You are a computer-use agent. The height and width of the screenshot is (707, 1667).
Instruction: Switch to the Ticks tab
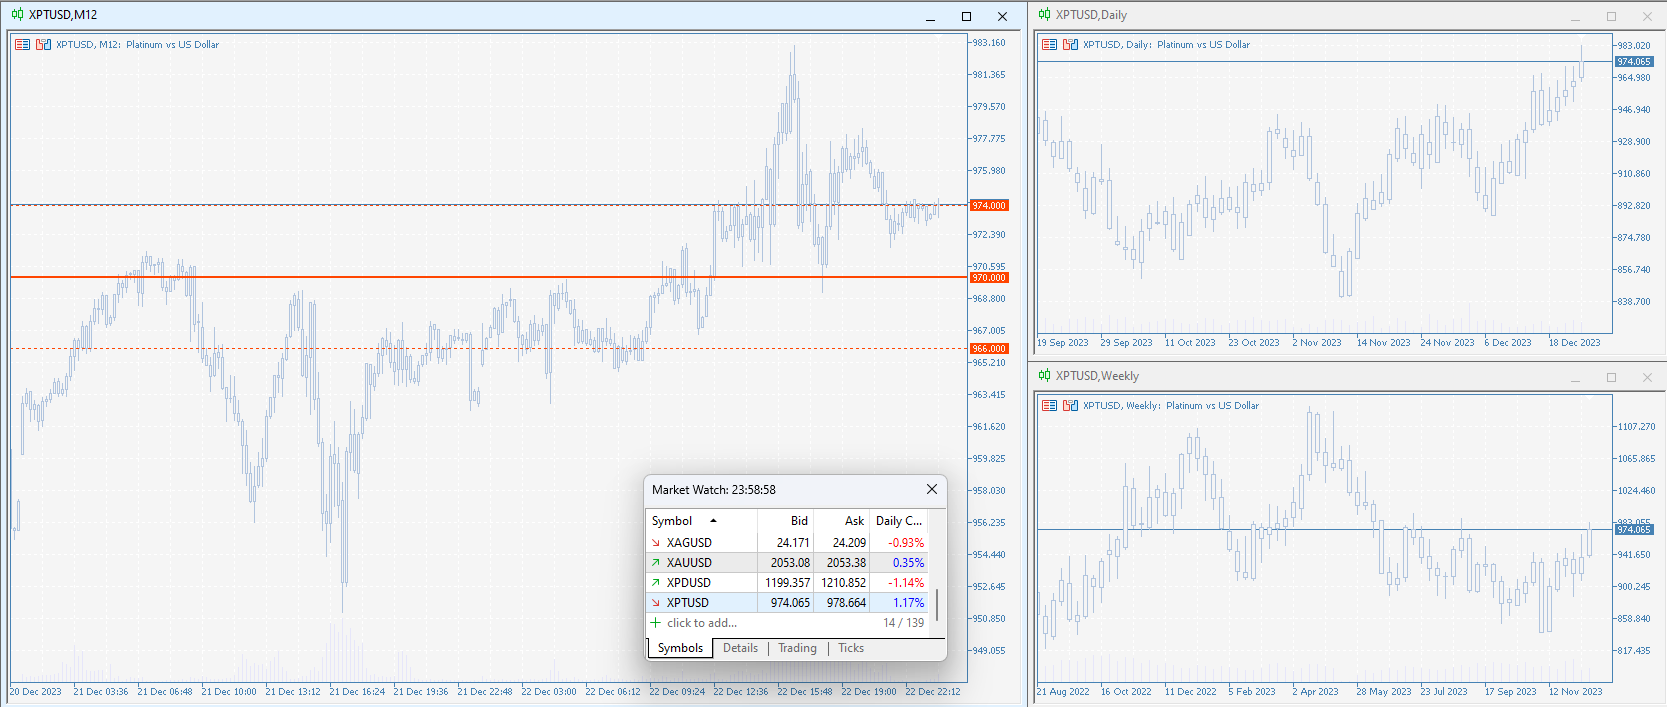(x=851, y=648)
